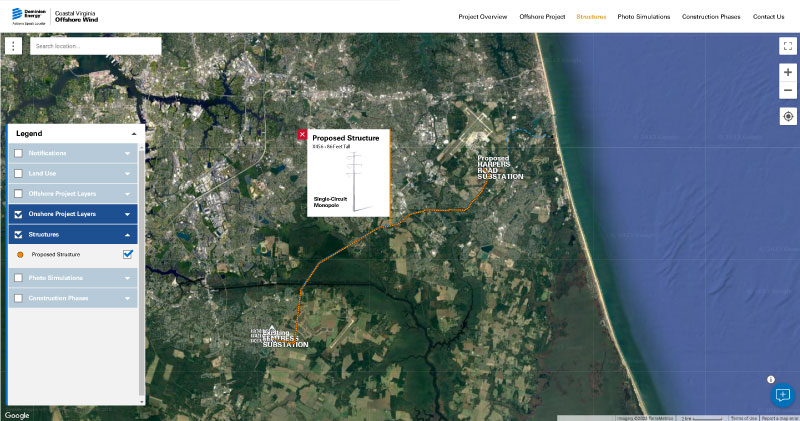
Task: Go to Construction Phases in navigation
Action: (711, 17)
